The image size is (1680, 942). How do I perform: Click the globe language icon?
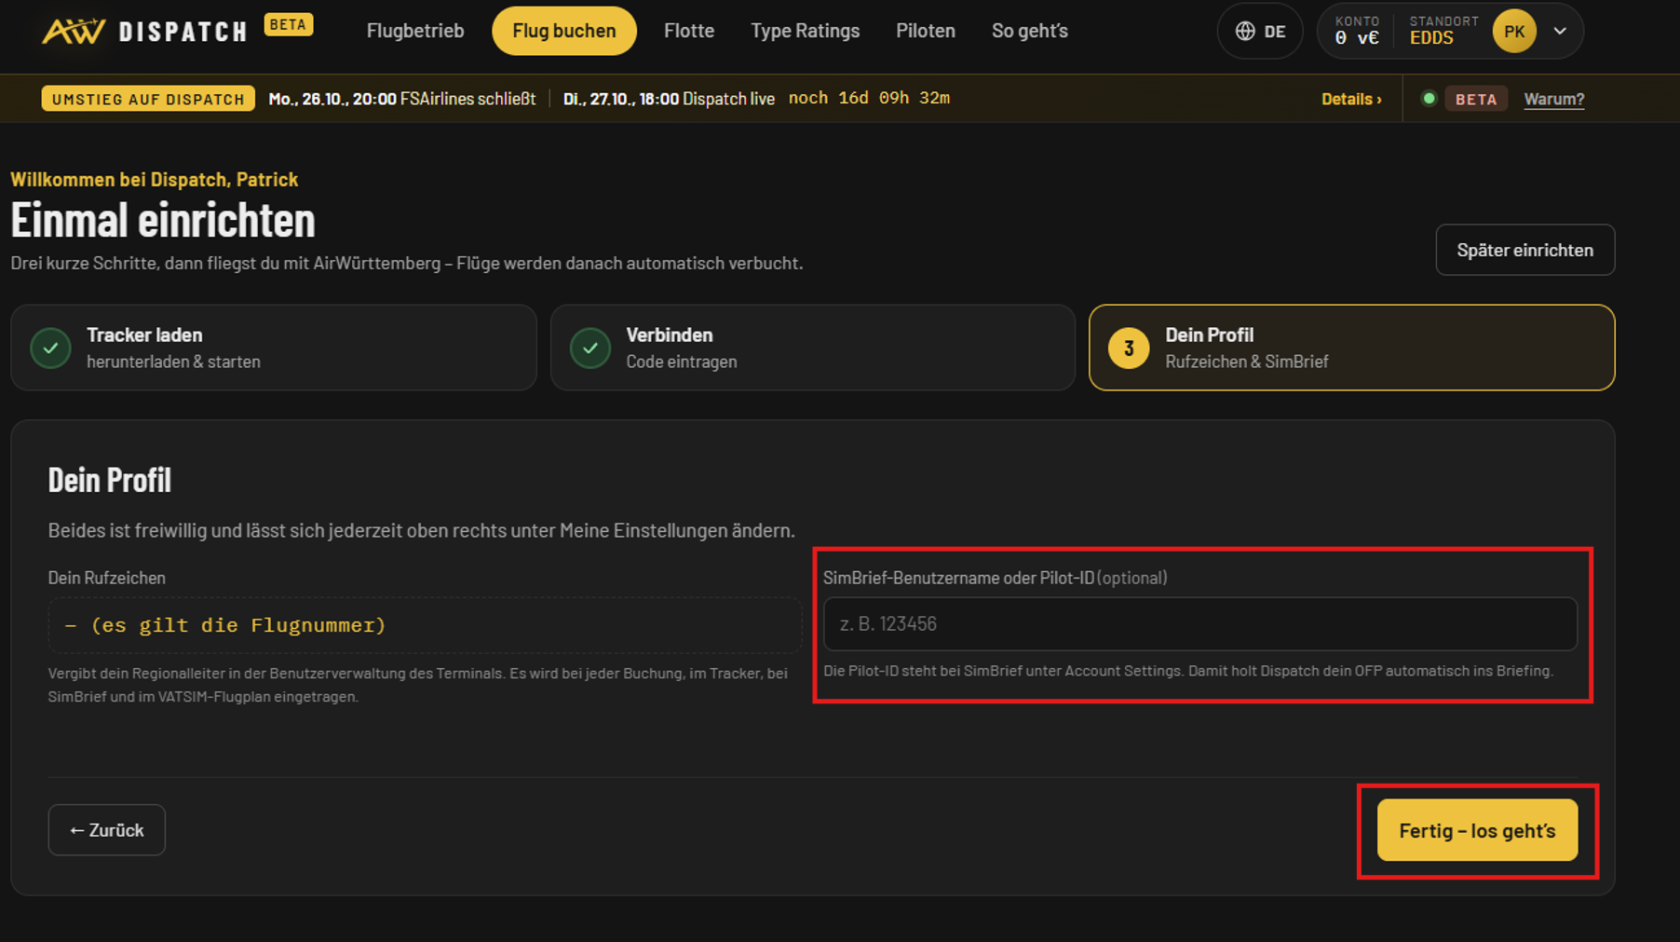1245,31
